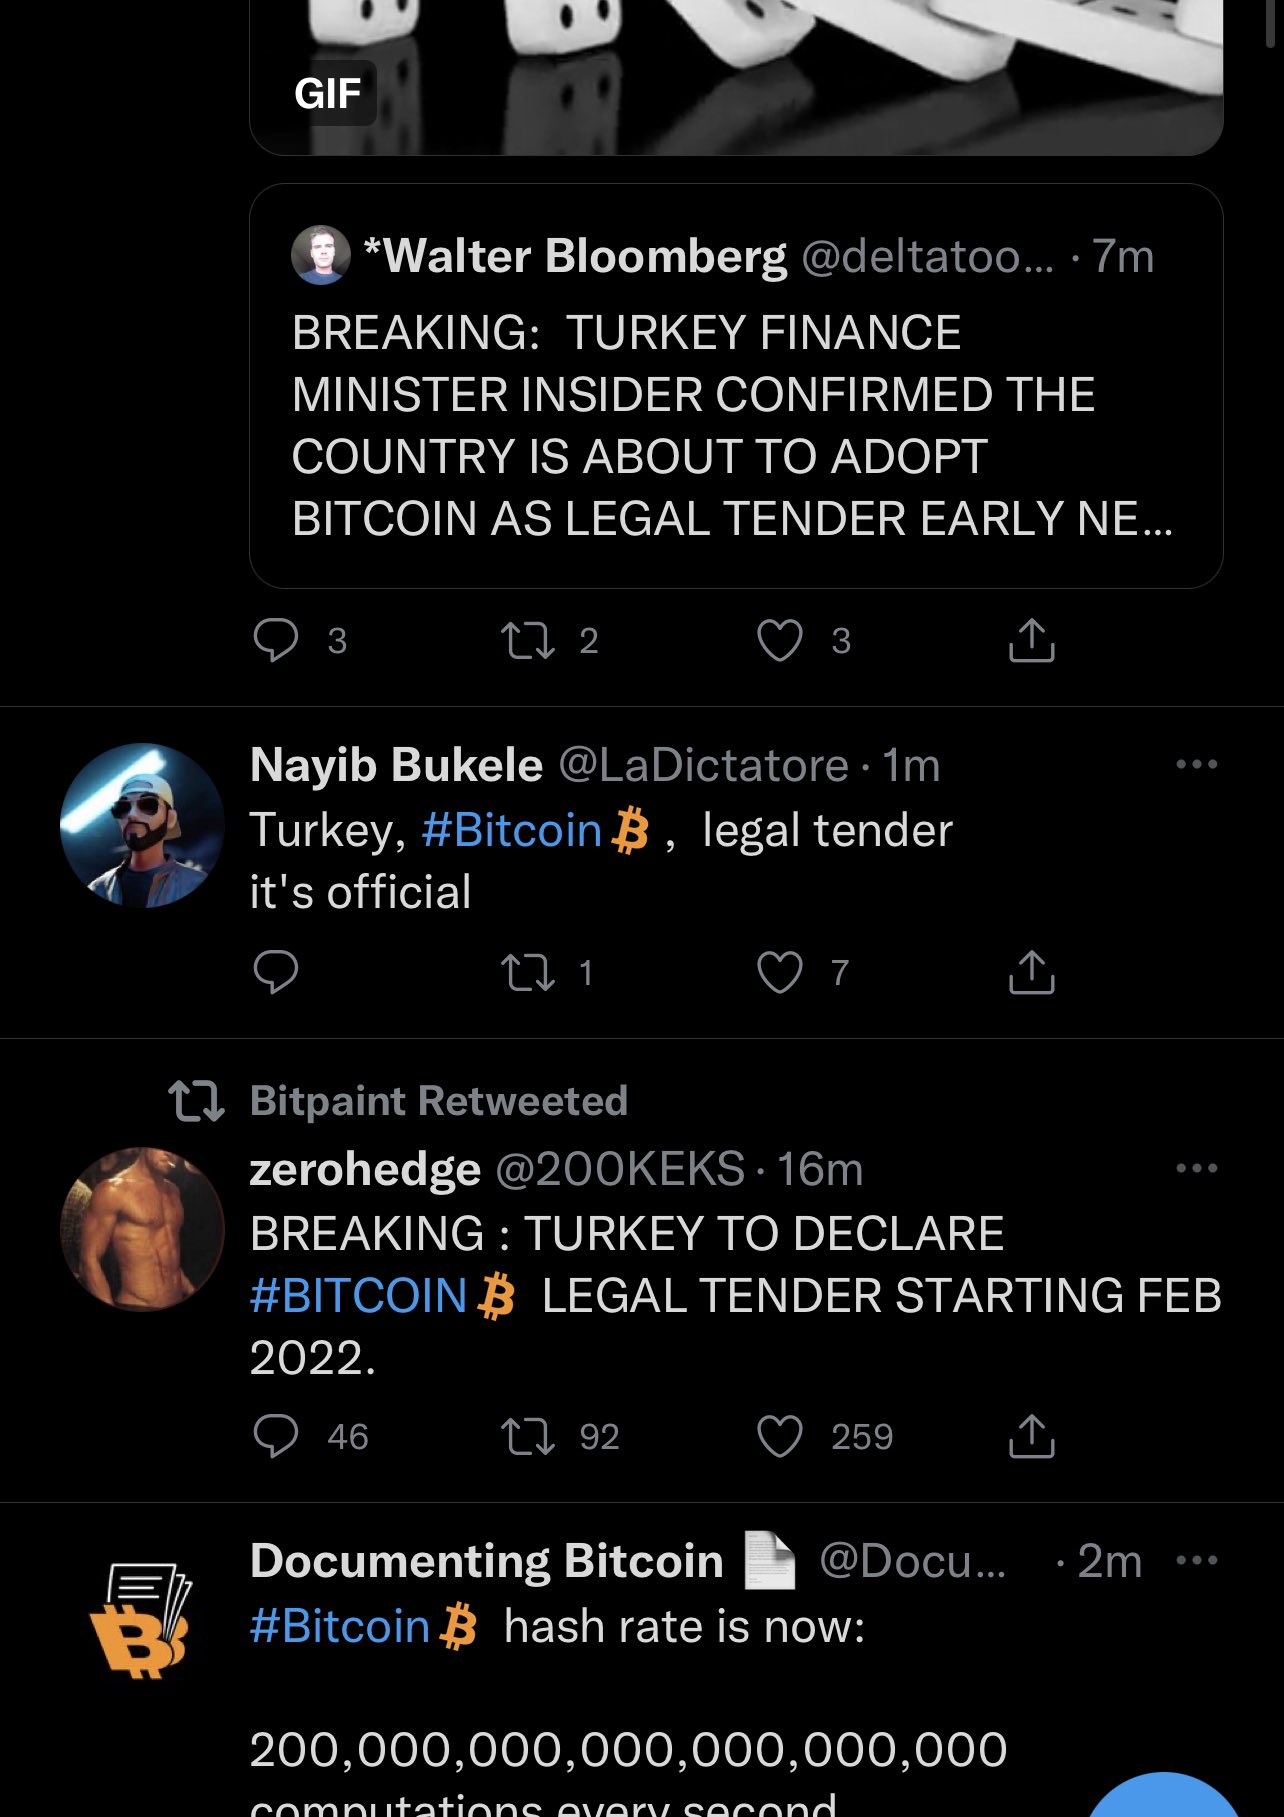The height and width of the screenshot is (1817, 1284).
Task: Retweet the tweet quoting Walter Bloomberg
Action: coord(528,640)
